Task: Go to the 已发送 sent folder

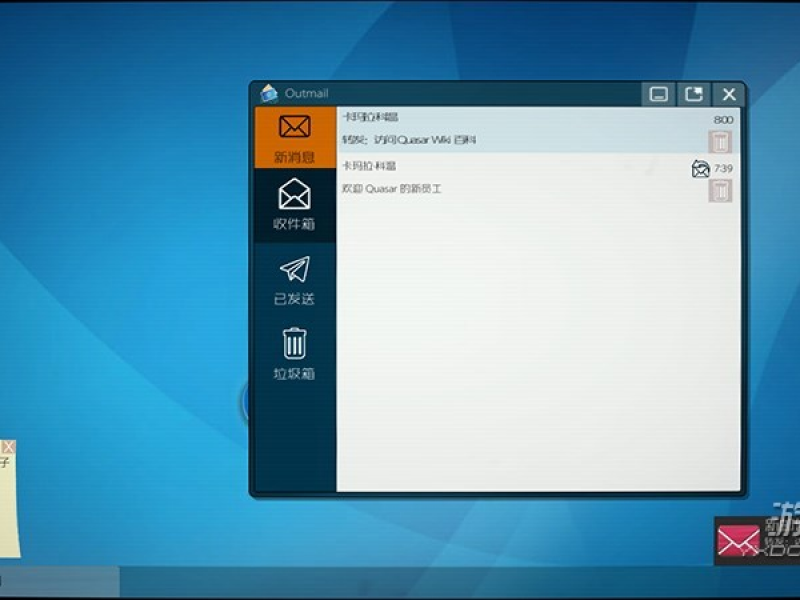Action: click(x=294, y=279)
